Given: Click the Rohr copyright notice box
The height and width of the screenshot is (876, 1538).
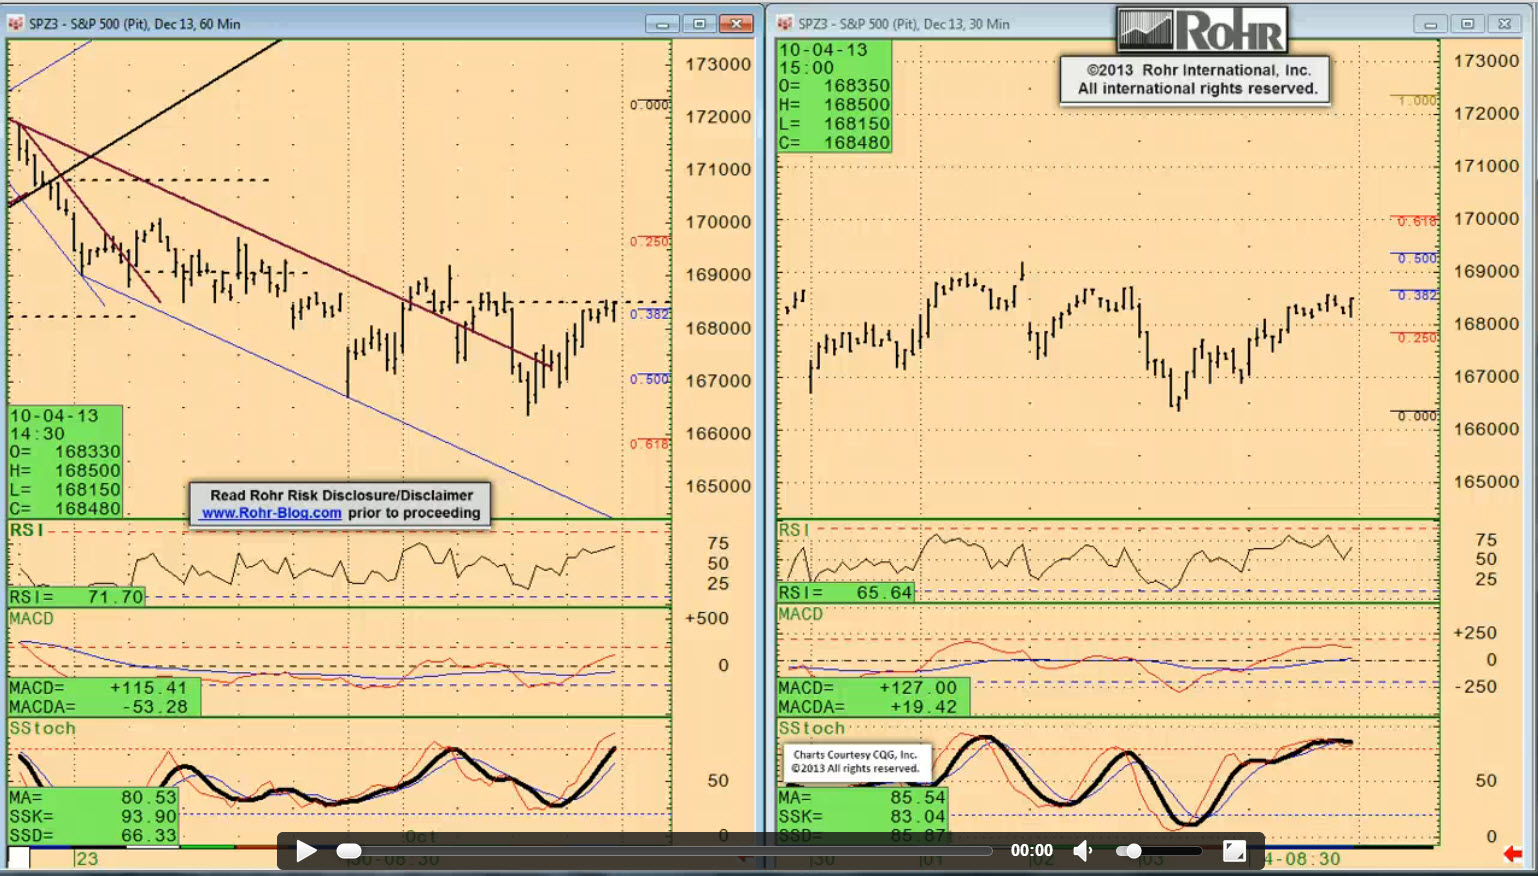Looking at the screenshot, I should pos(1196,80).
